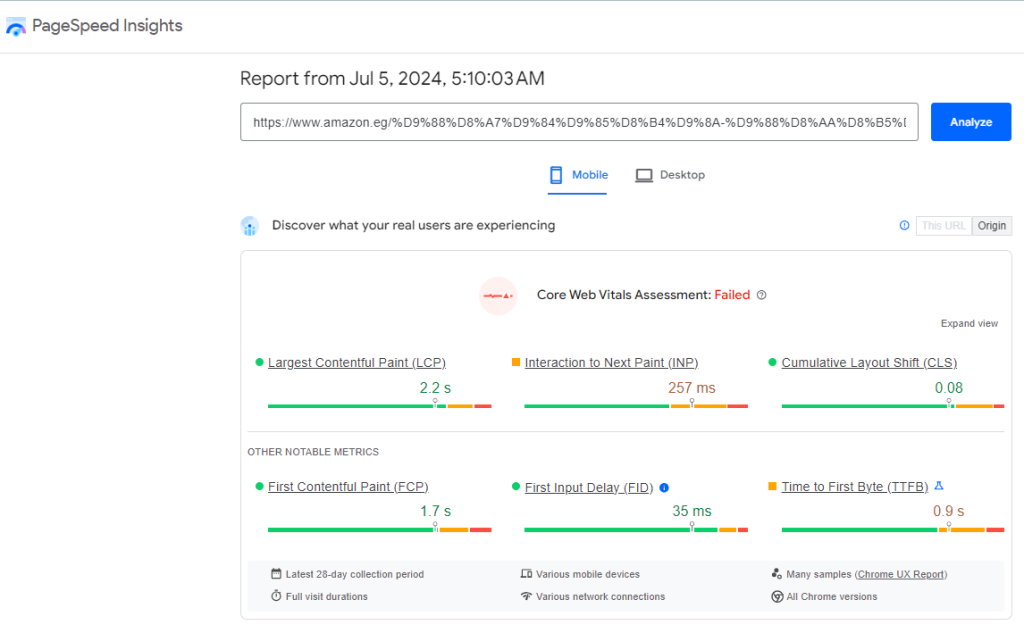
Task: Open the info tooltip beside Core Web Vitals Assessment
Action: (x=761, y=295)
